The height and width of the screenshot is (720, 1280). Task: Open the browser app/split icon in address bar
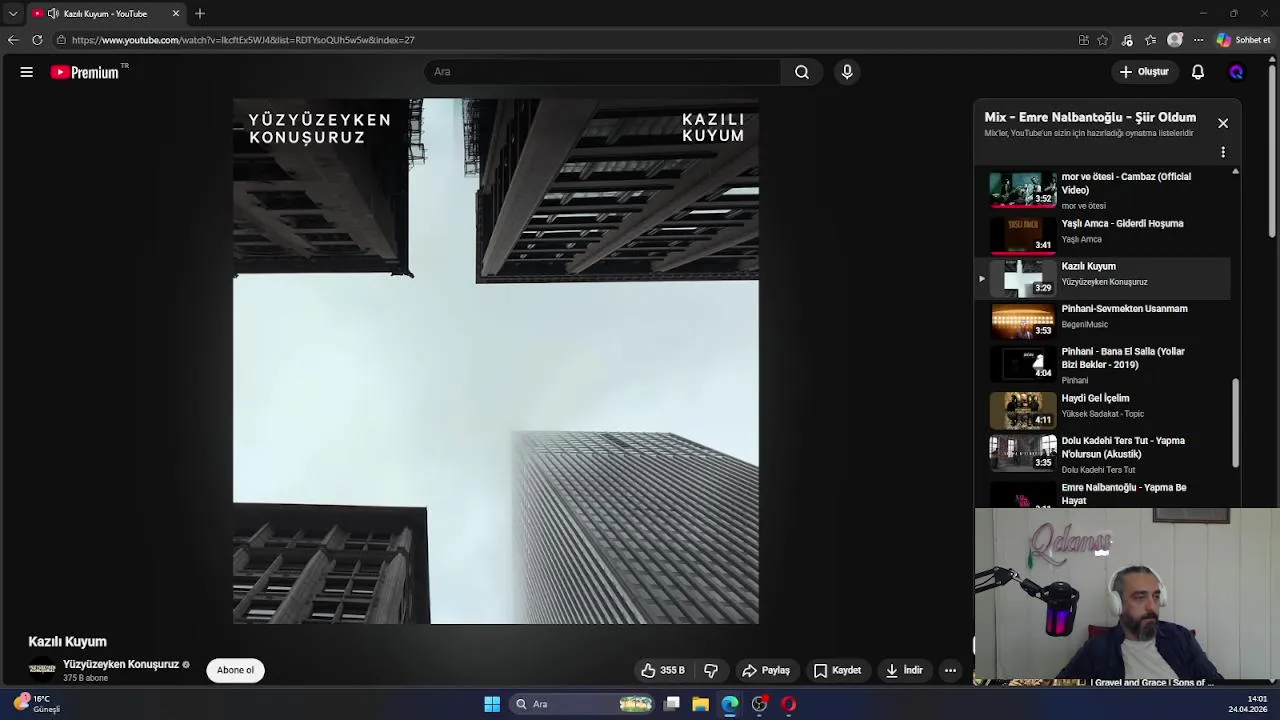click(x=1083, y=40)
